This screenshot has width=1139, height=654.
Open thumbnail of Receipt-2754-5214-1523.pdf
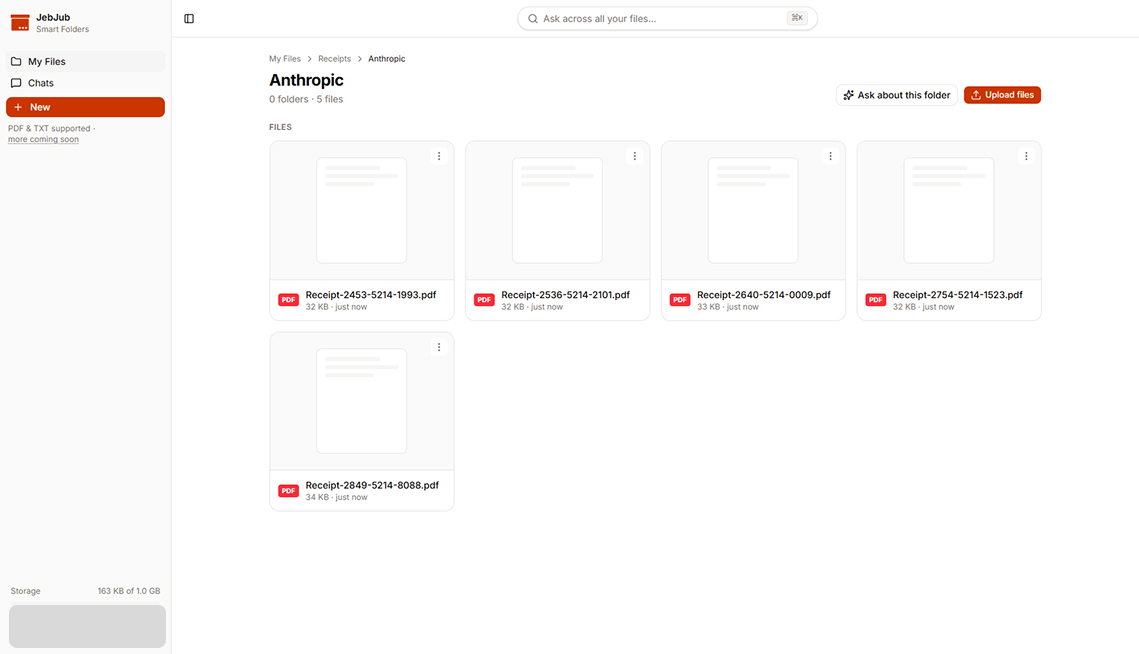(949, 211)
